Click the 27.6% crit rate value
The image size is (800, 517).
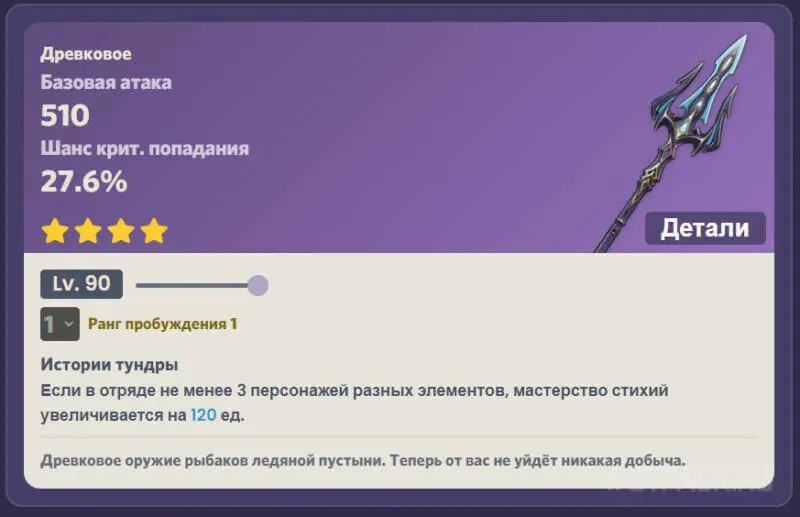pos(84,181)
